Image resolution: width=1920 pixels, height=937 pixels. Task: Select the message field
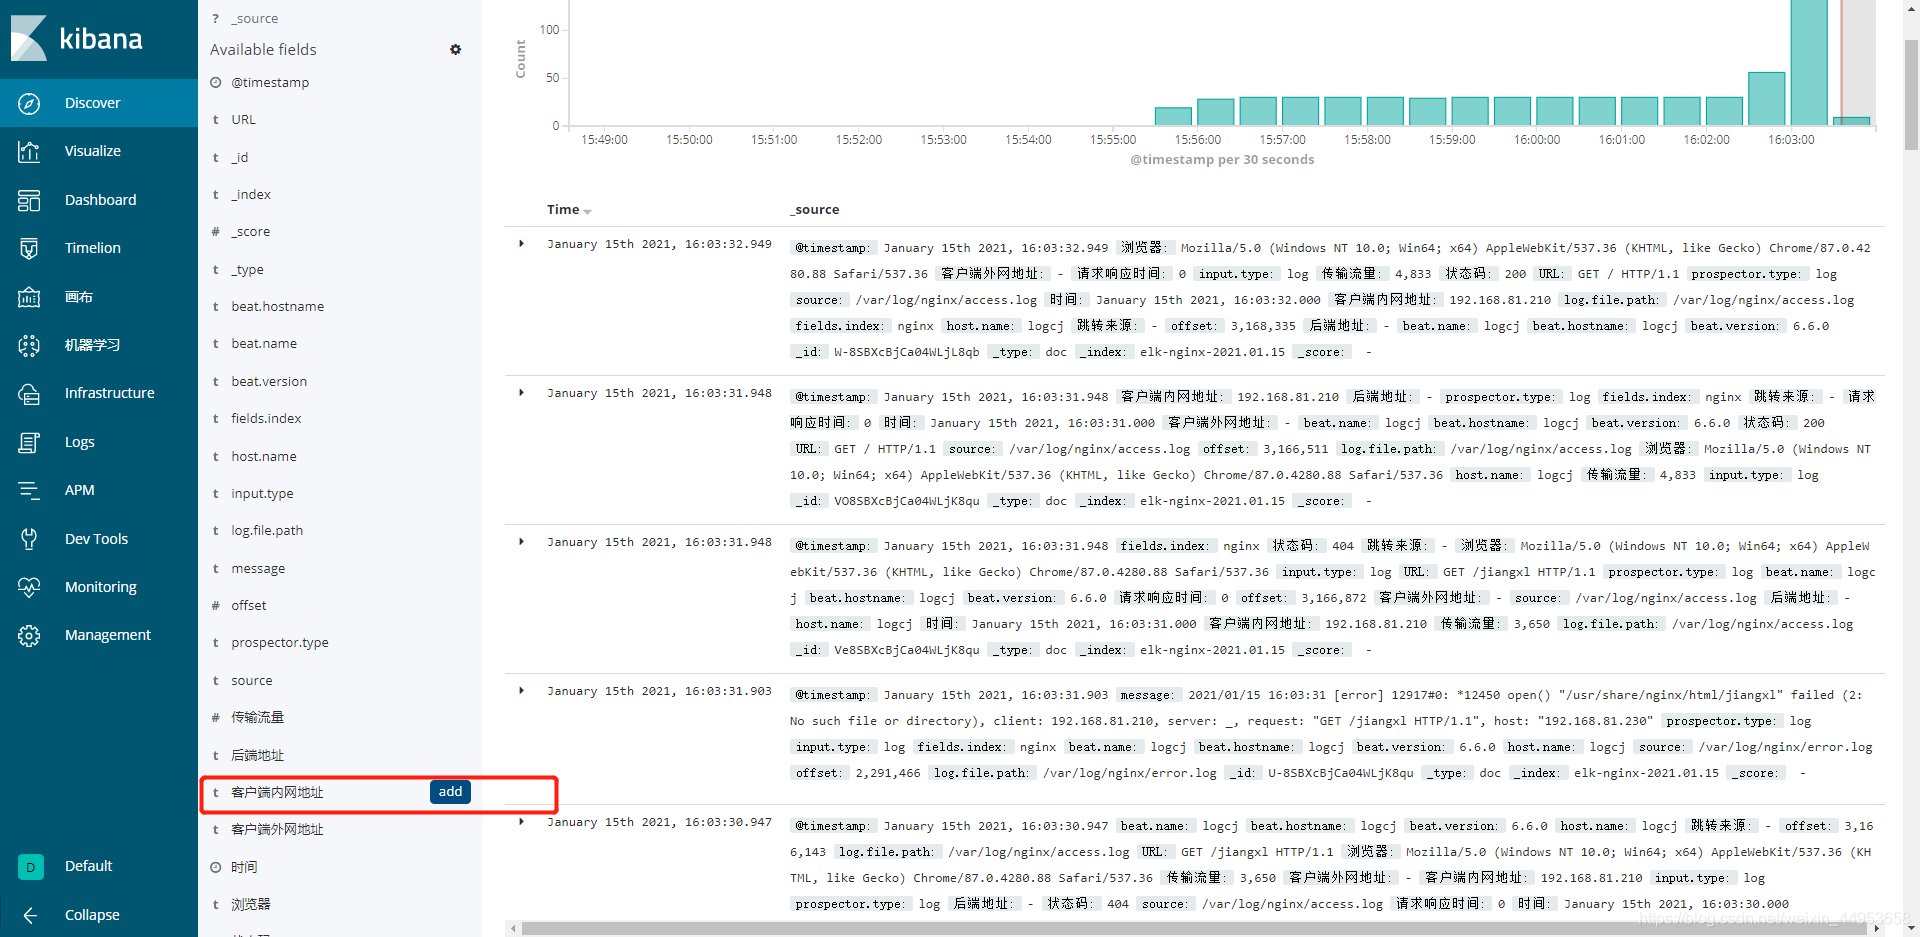click(x=258, y=569)
